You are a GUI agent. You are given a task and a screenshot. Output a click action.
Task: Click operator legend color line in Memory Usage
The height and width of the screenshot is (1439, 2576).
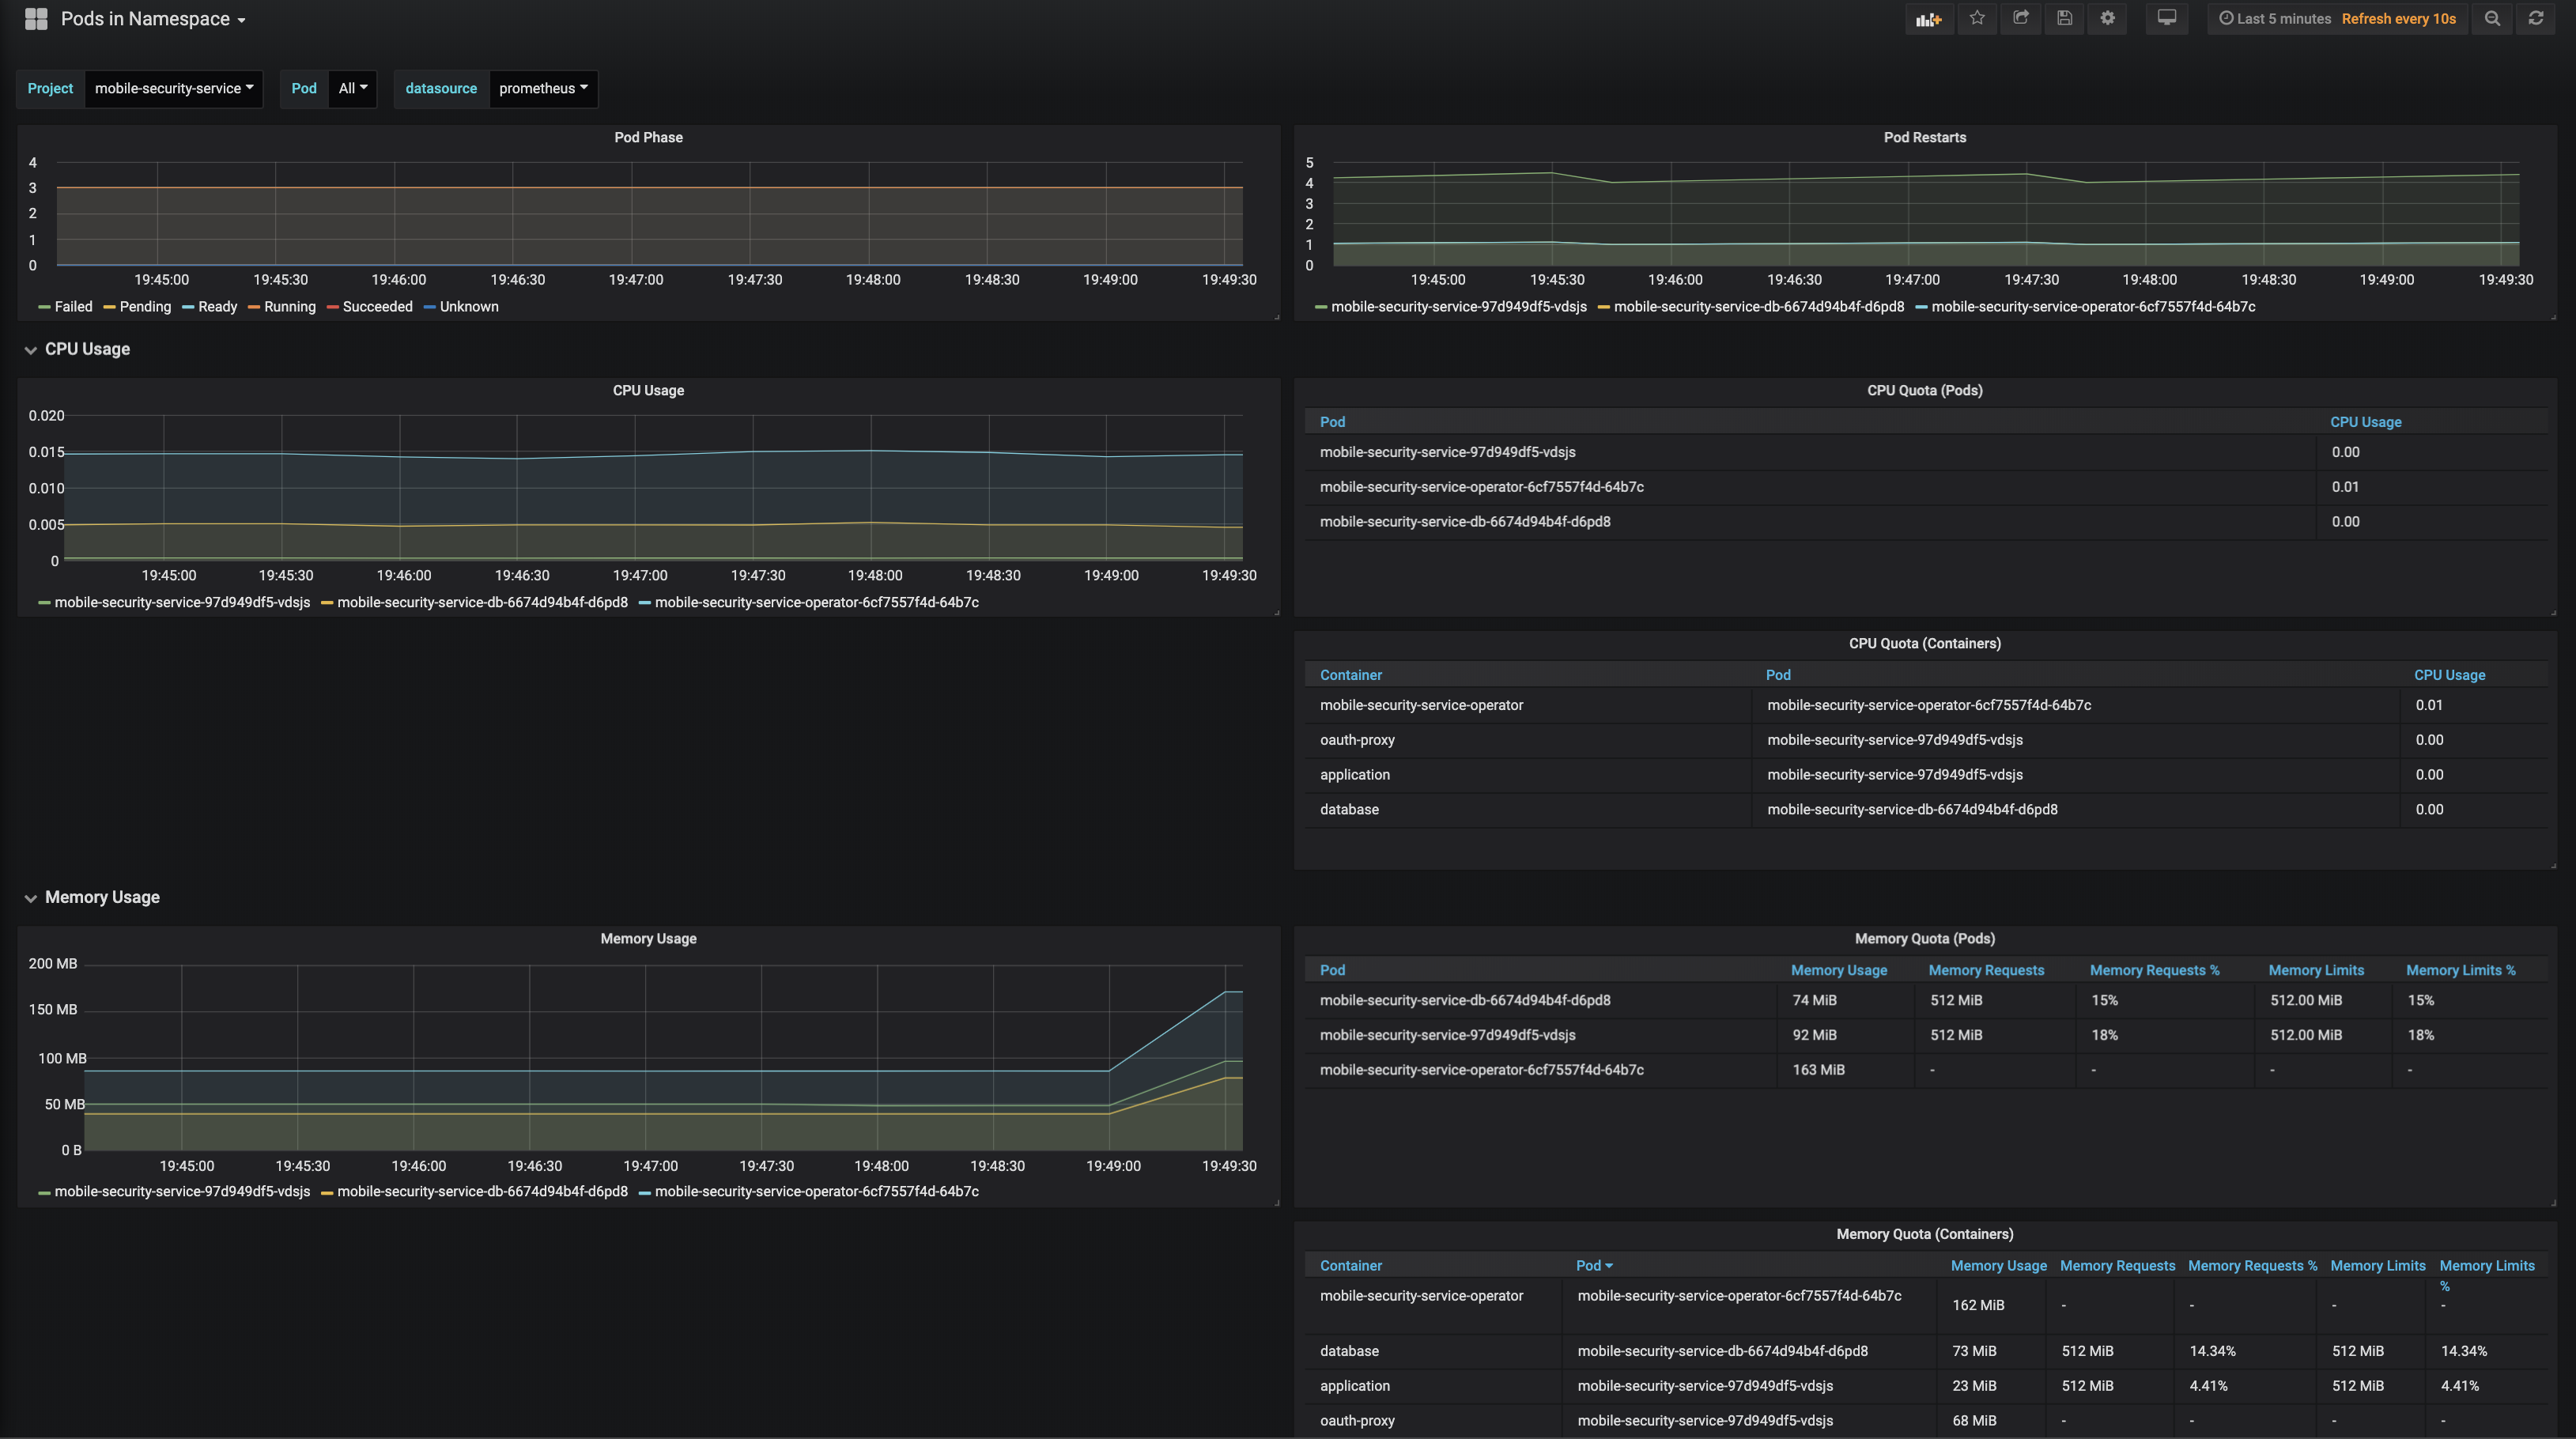coord(645,1192)
